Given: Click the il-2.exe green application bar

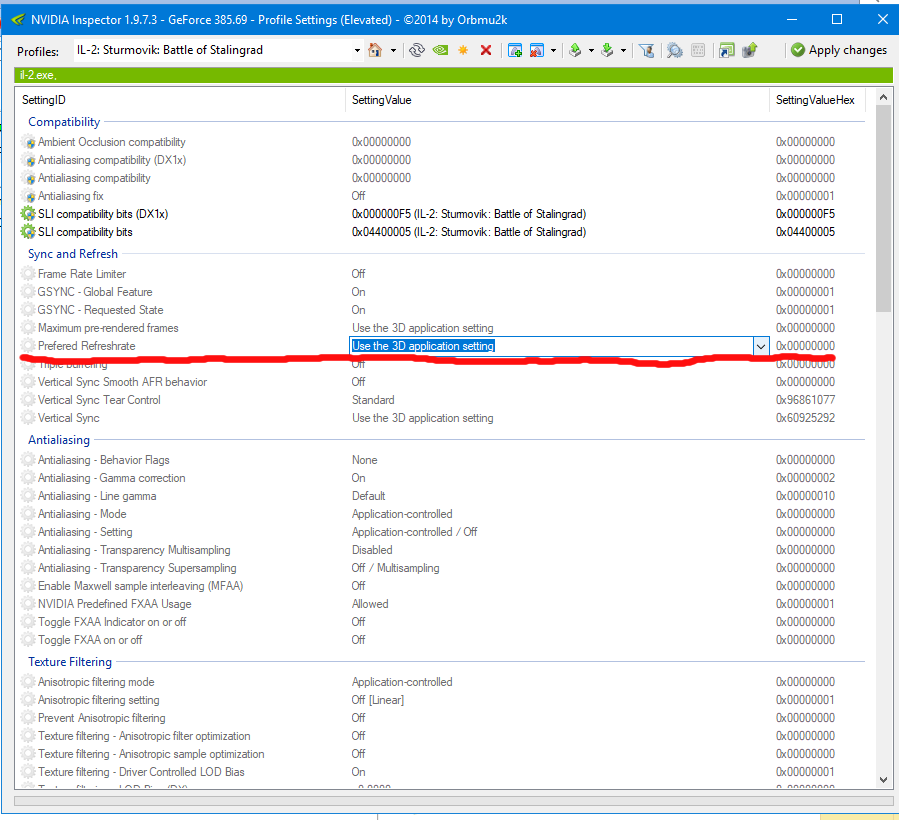Looking at the screenshot, I should (x=453, y=75).
